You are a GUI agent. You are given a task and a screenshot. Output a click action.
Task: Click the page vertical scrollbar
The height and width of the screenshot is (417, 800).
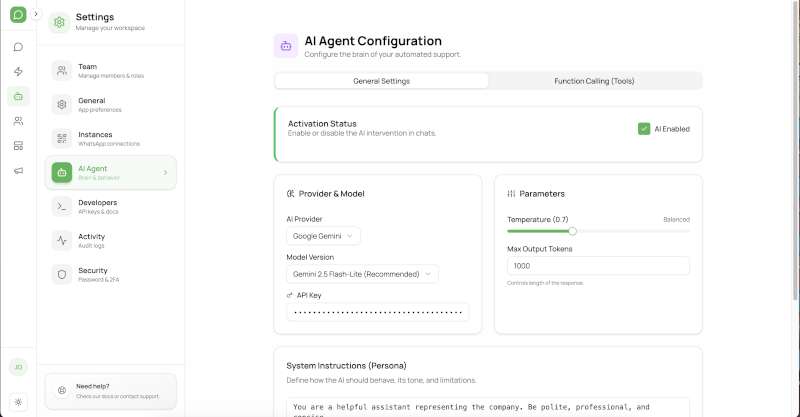point(795,151)
